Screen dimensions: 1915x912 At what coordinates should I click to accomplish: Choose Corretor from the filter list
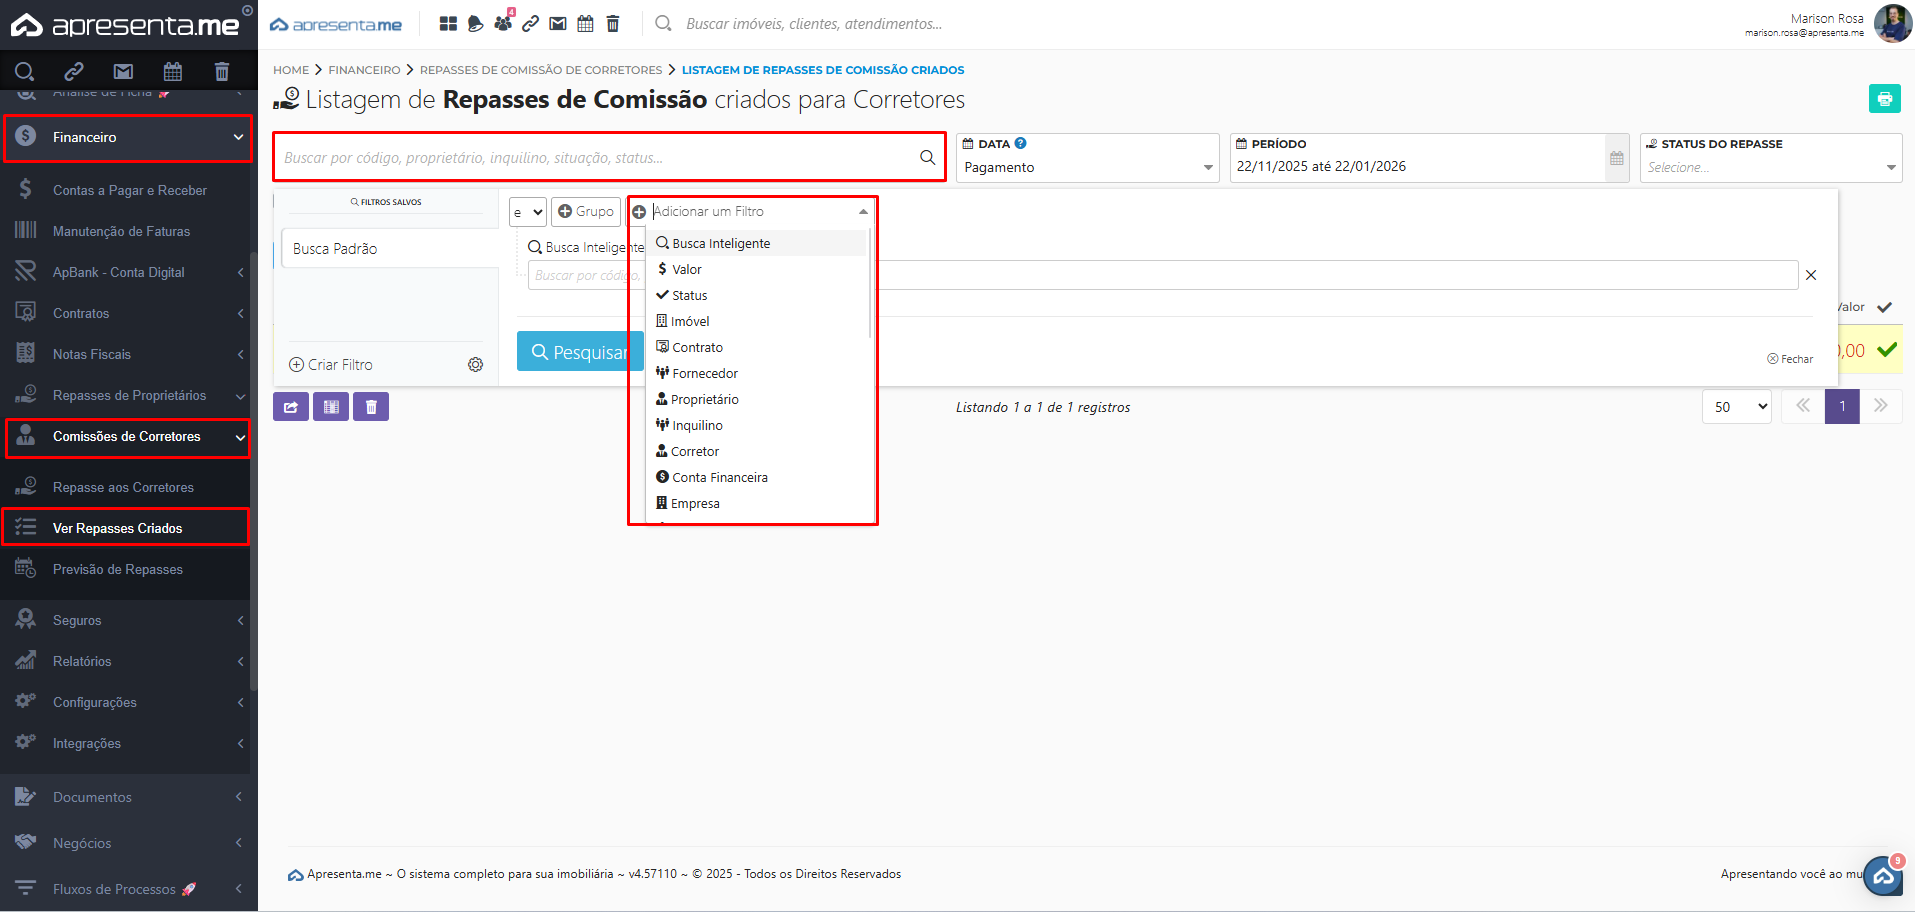[x=694, y=452]
